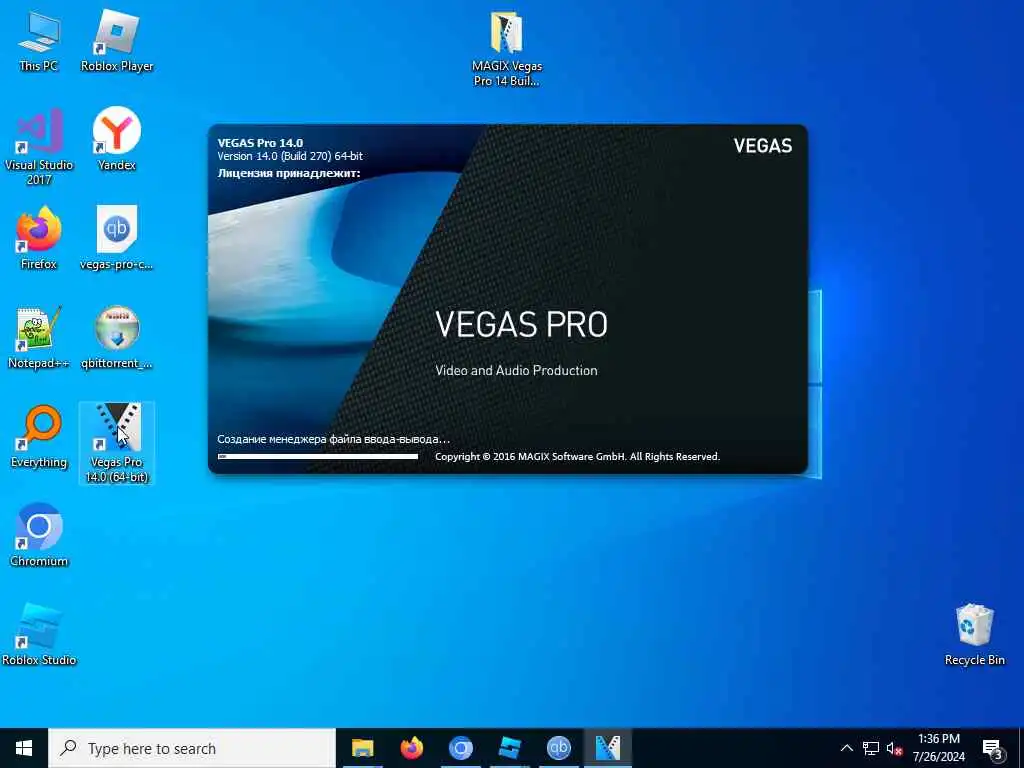Show hidden system tray icons
The width and height of the screenshot is (1024, 768).
tap(846, 748)
